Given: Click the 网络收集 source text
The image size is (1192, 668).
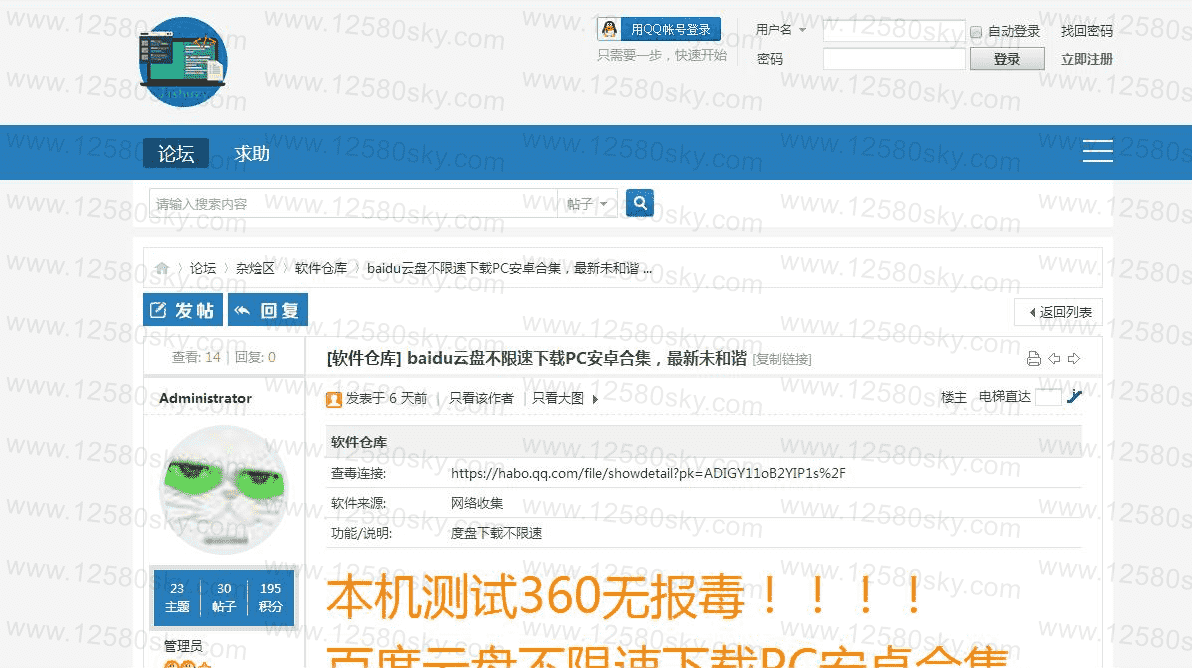Looking at the screenshot, I should (477, 503).
